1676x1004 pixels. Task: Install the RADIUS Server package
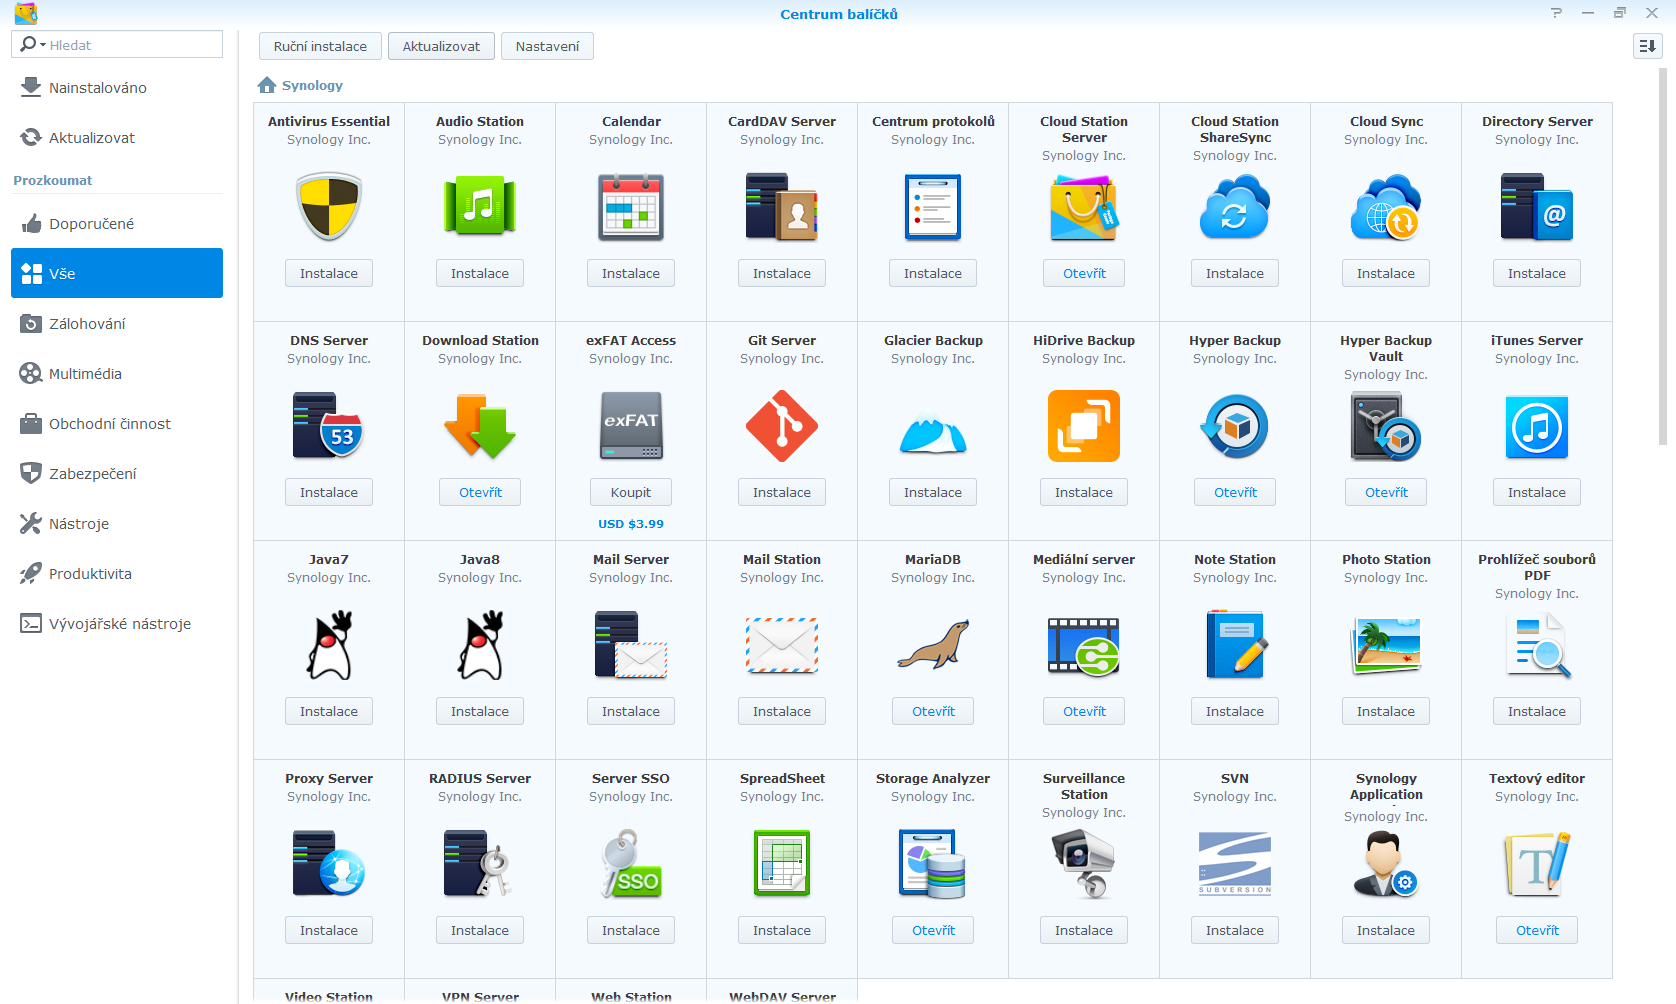pyautogui.click(x=480, y=930)
